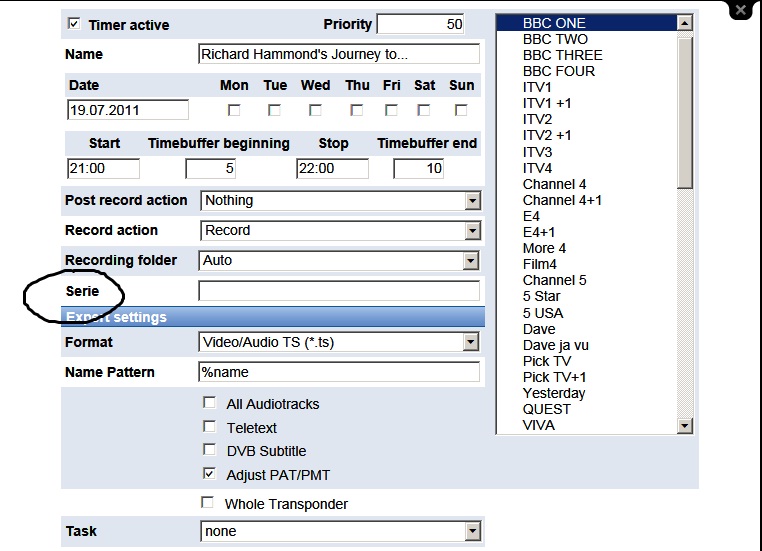Image resolution: width=762 pixels, height=551 pixels.
Task: Click the channel list scroll up arrow
Action: click(x=685, y=23)
